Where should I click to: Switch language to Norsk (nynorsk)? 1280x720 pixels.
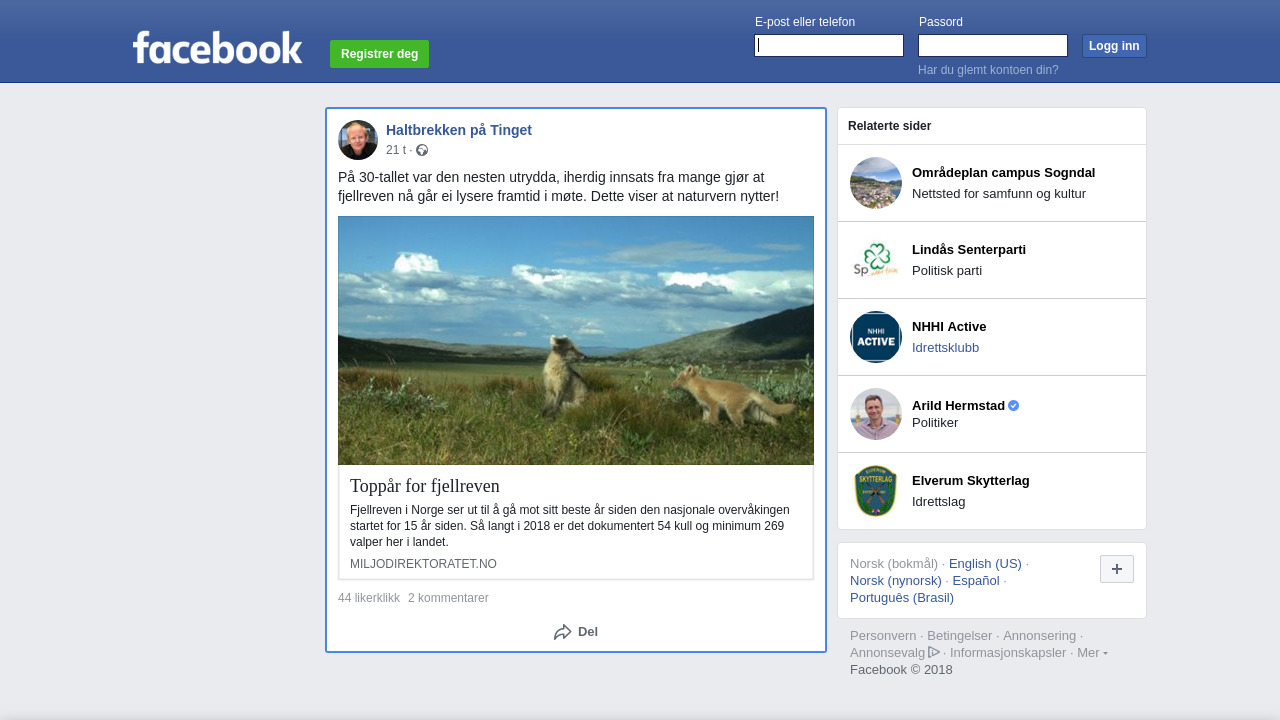[896, 580]
